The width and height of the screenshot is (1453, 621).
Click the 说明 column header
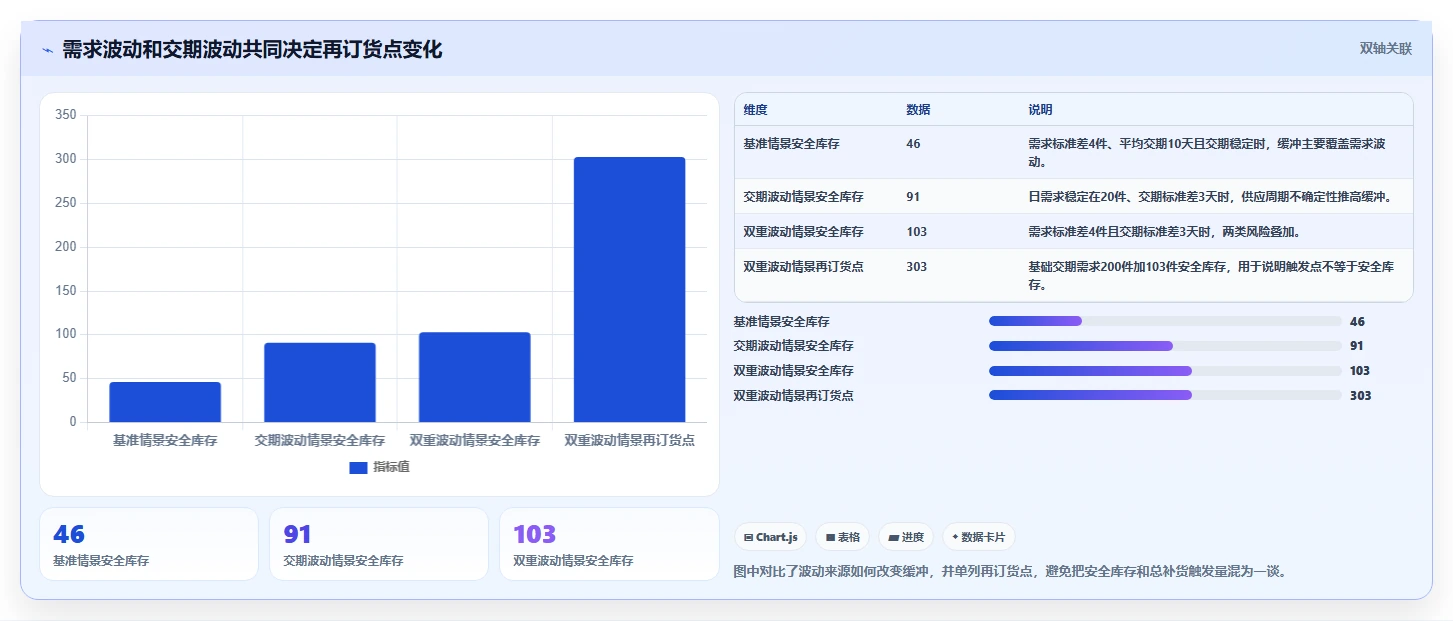[1040, 110]
